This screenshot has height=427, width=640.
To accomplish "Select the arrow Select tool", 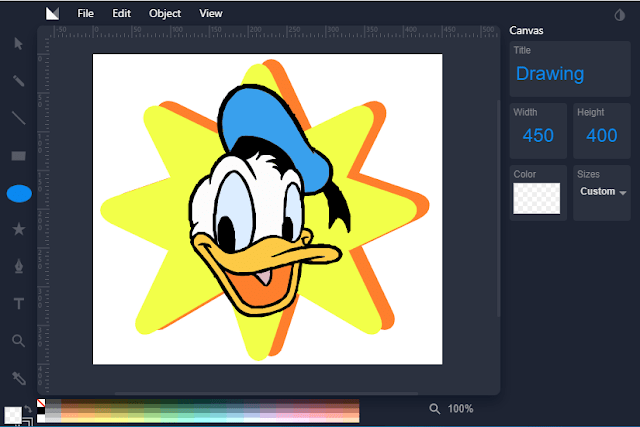I will tap(18, 43).
